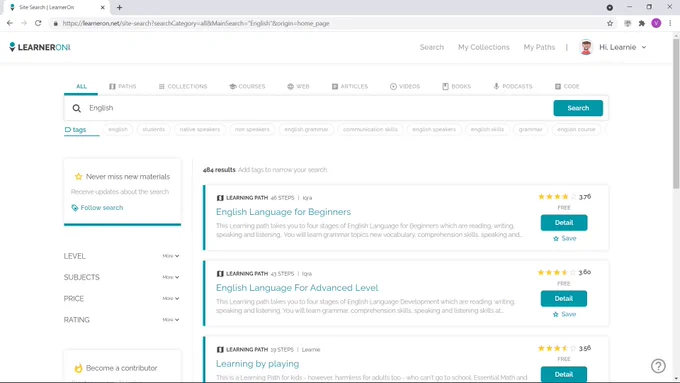Click Learnie's profile avatar picture
680x383 pixels.
(x=586, y=47)
